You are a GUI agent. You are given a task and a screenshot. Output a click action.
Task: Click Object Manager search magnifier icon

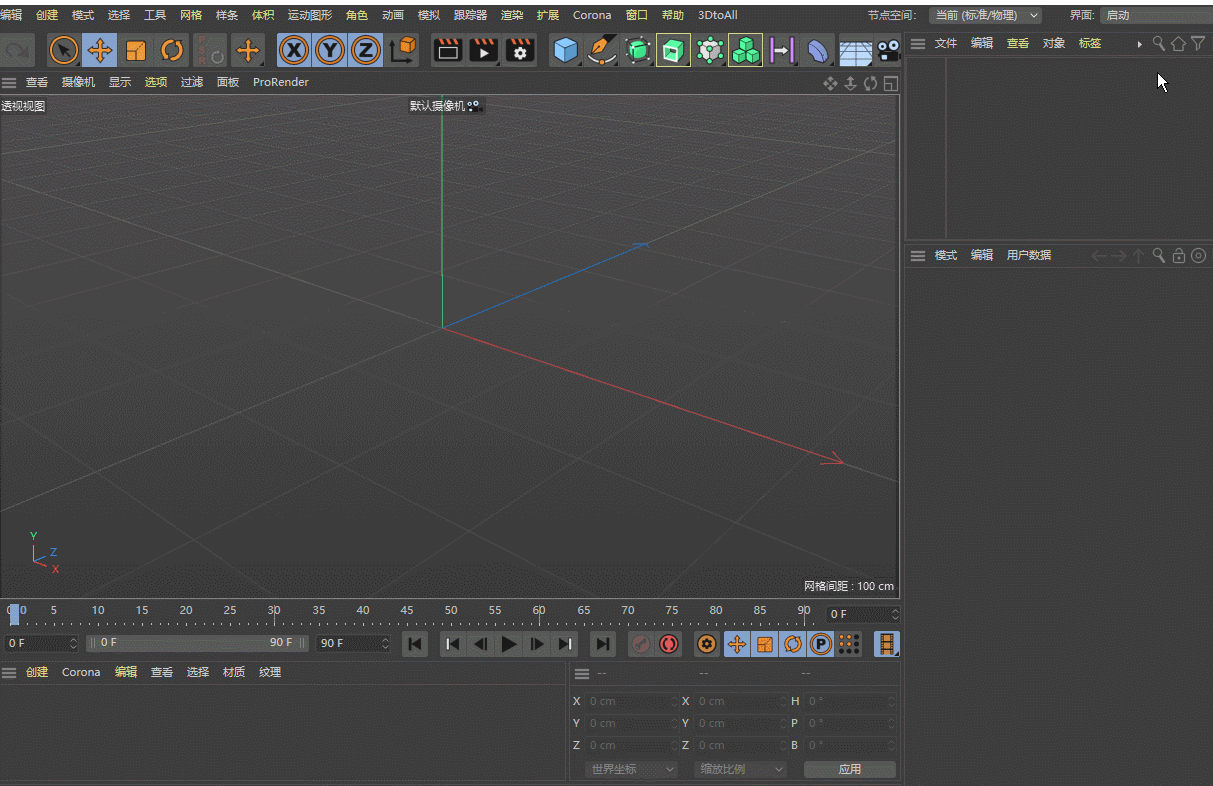[x=1159, y=43]
